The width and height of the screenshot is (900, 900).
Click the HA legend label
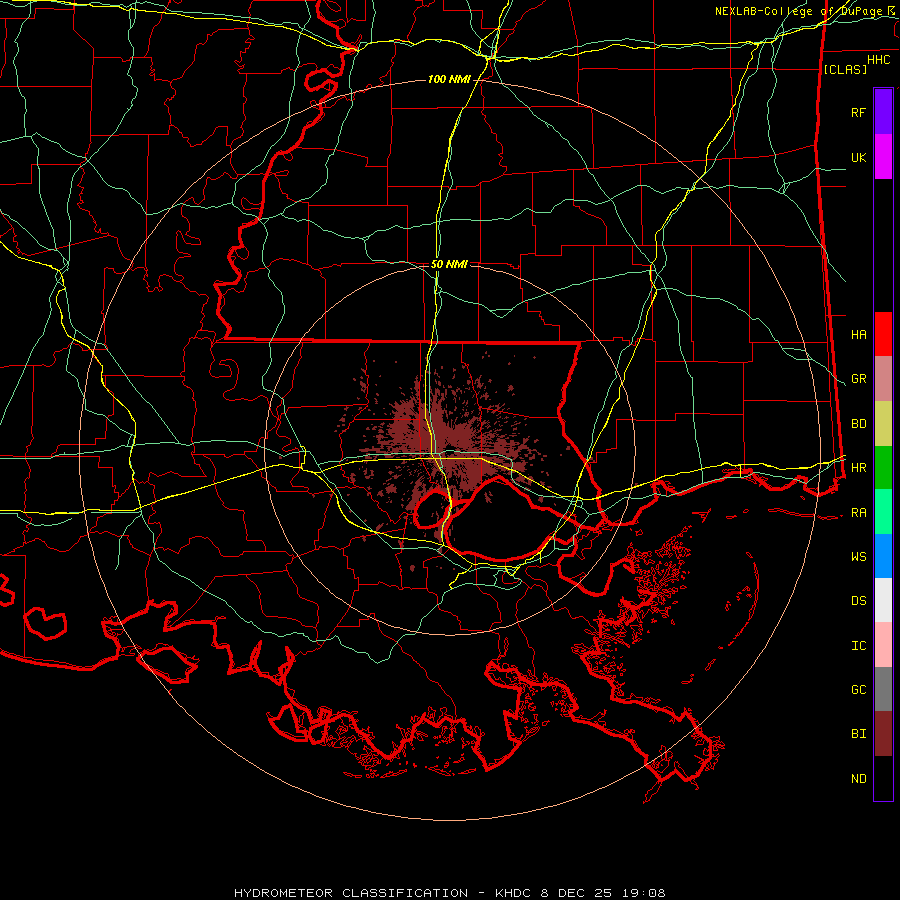858,334
